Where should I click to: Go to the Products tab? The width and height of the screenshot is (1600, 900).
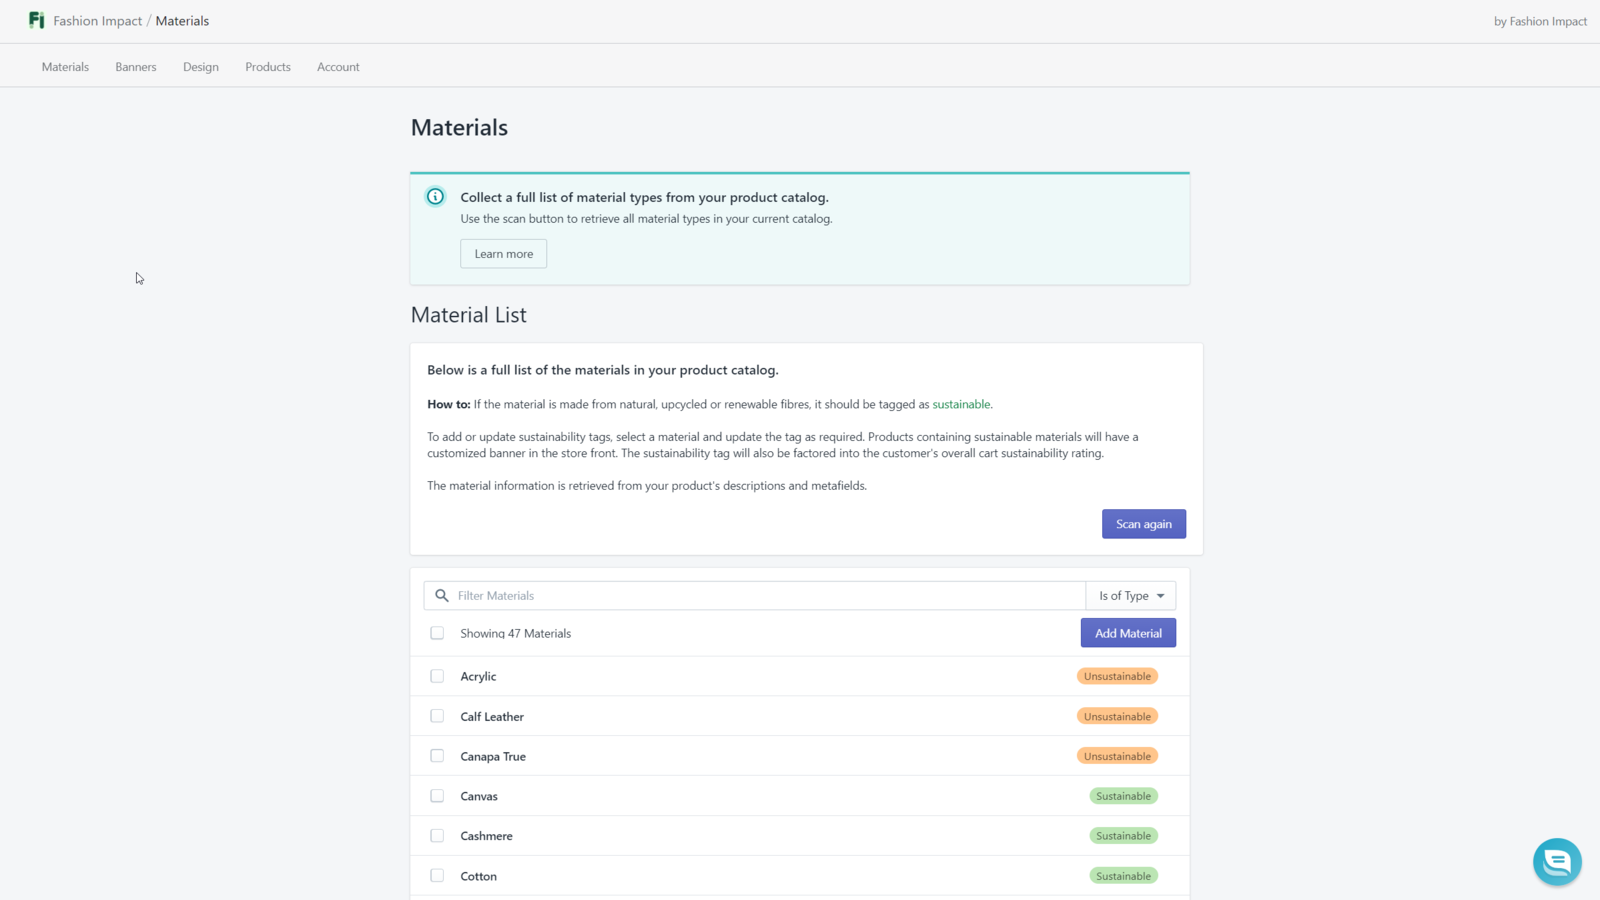(x=268, y=67)
